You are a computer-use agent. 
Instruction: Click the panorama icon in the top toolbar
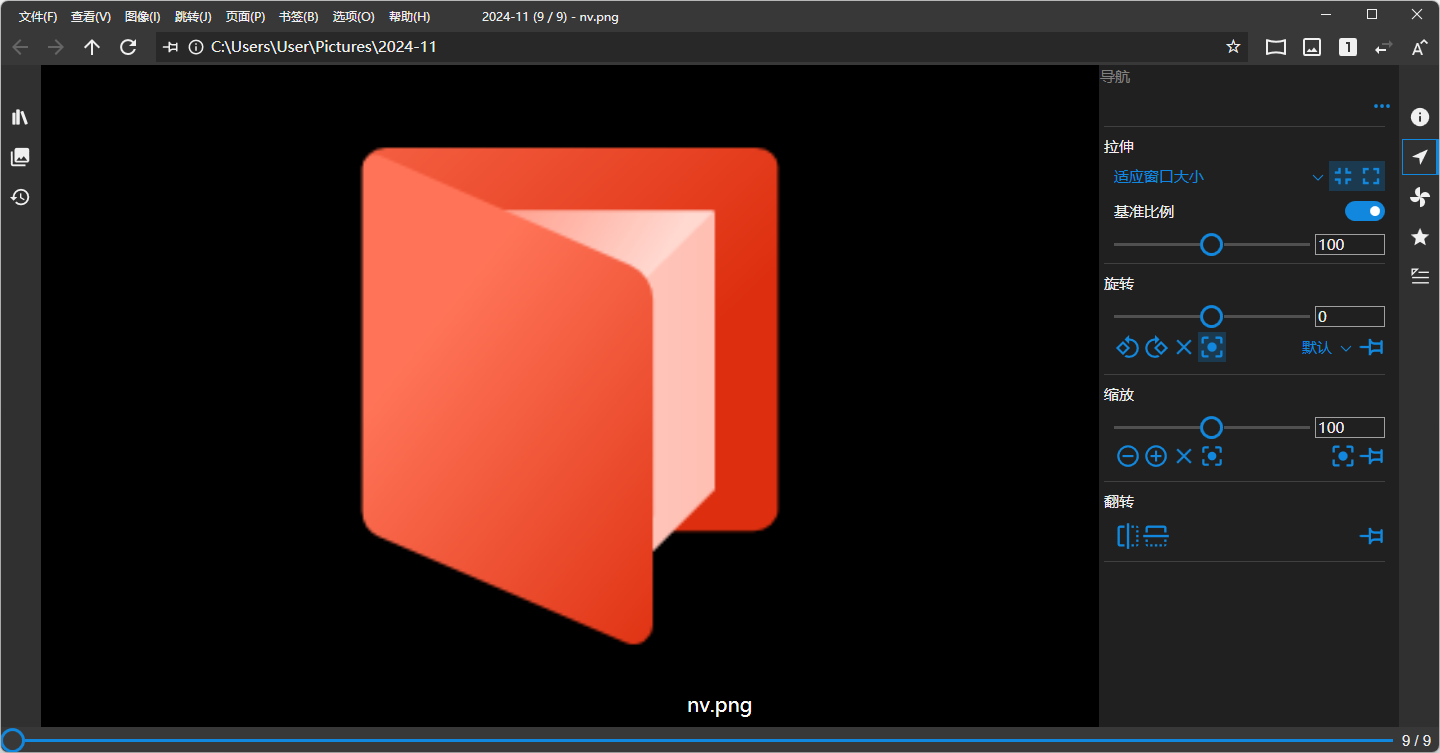[x=1276, y=47]
